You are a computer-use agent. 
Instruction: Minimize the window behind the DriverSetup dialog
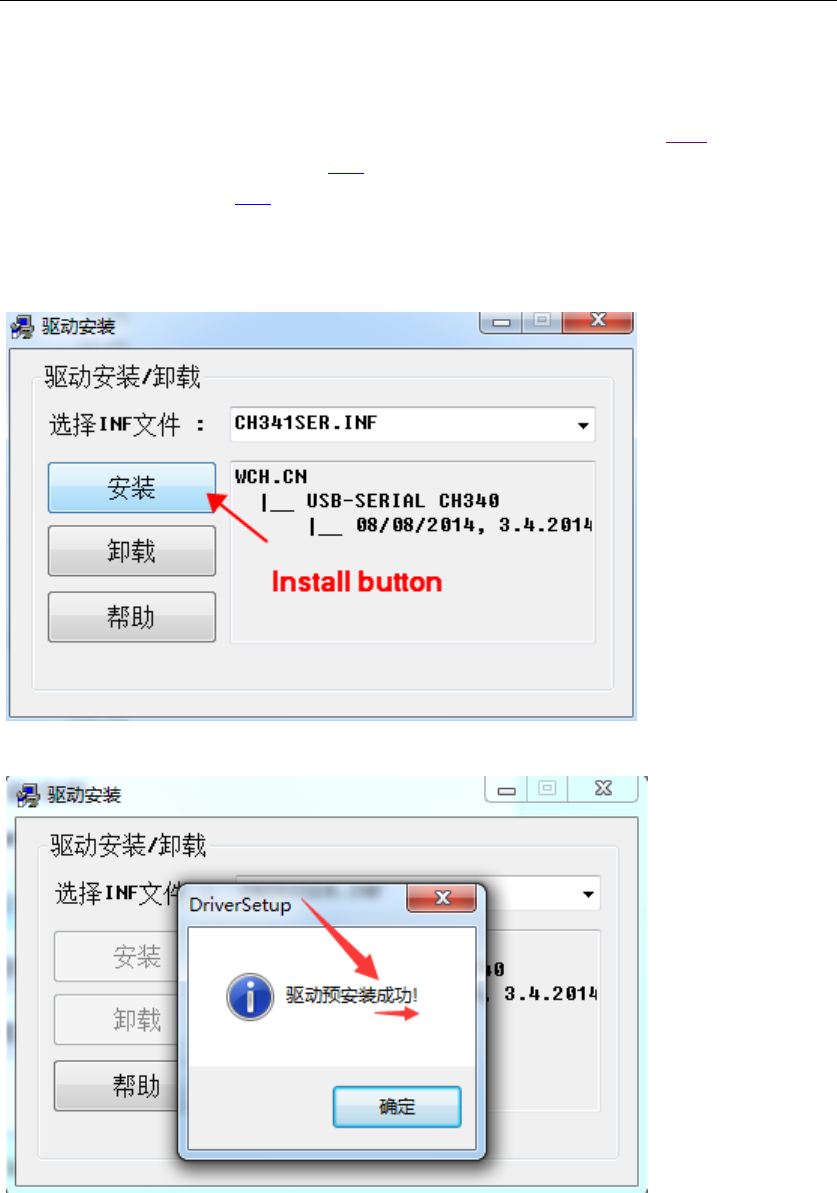click(506, 791)
